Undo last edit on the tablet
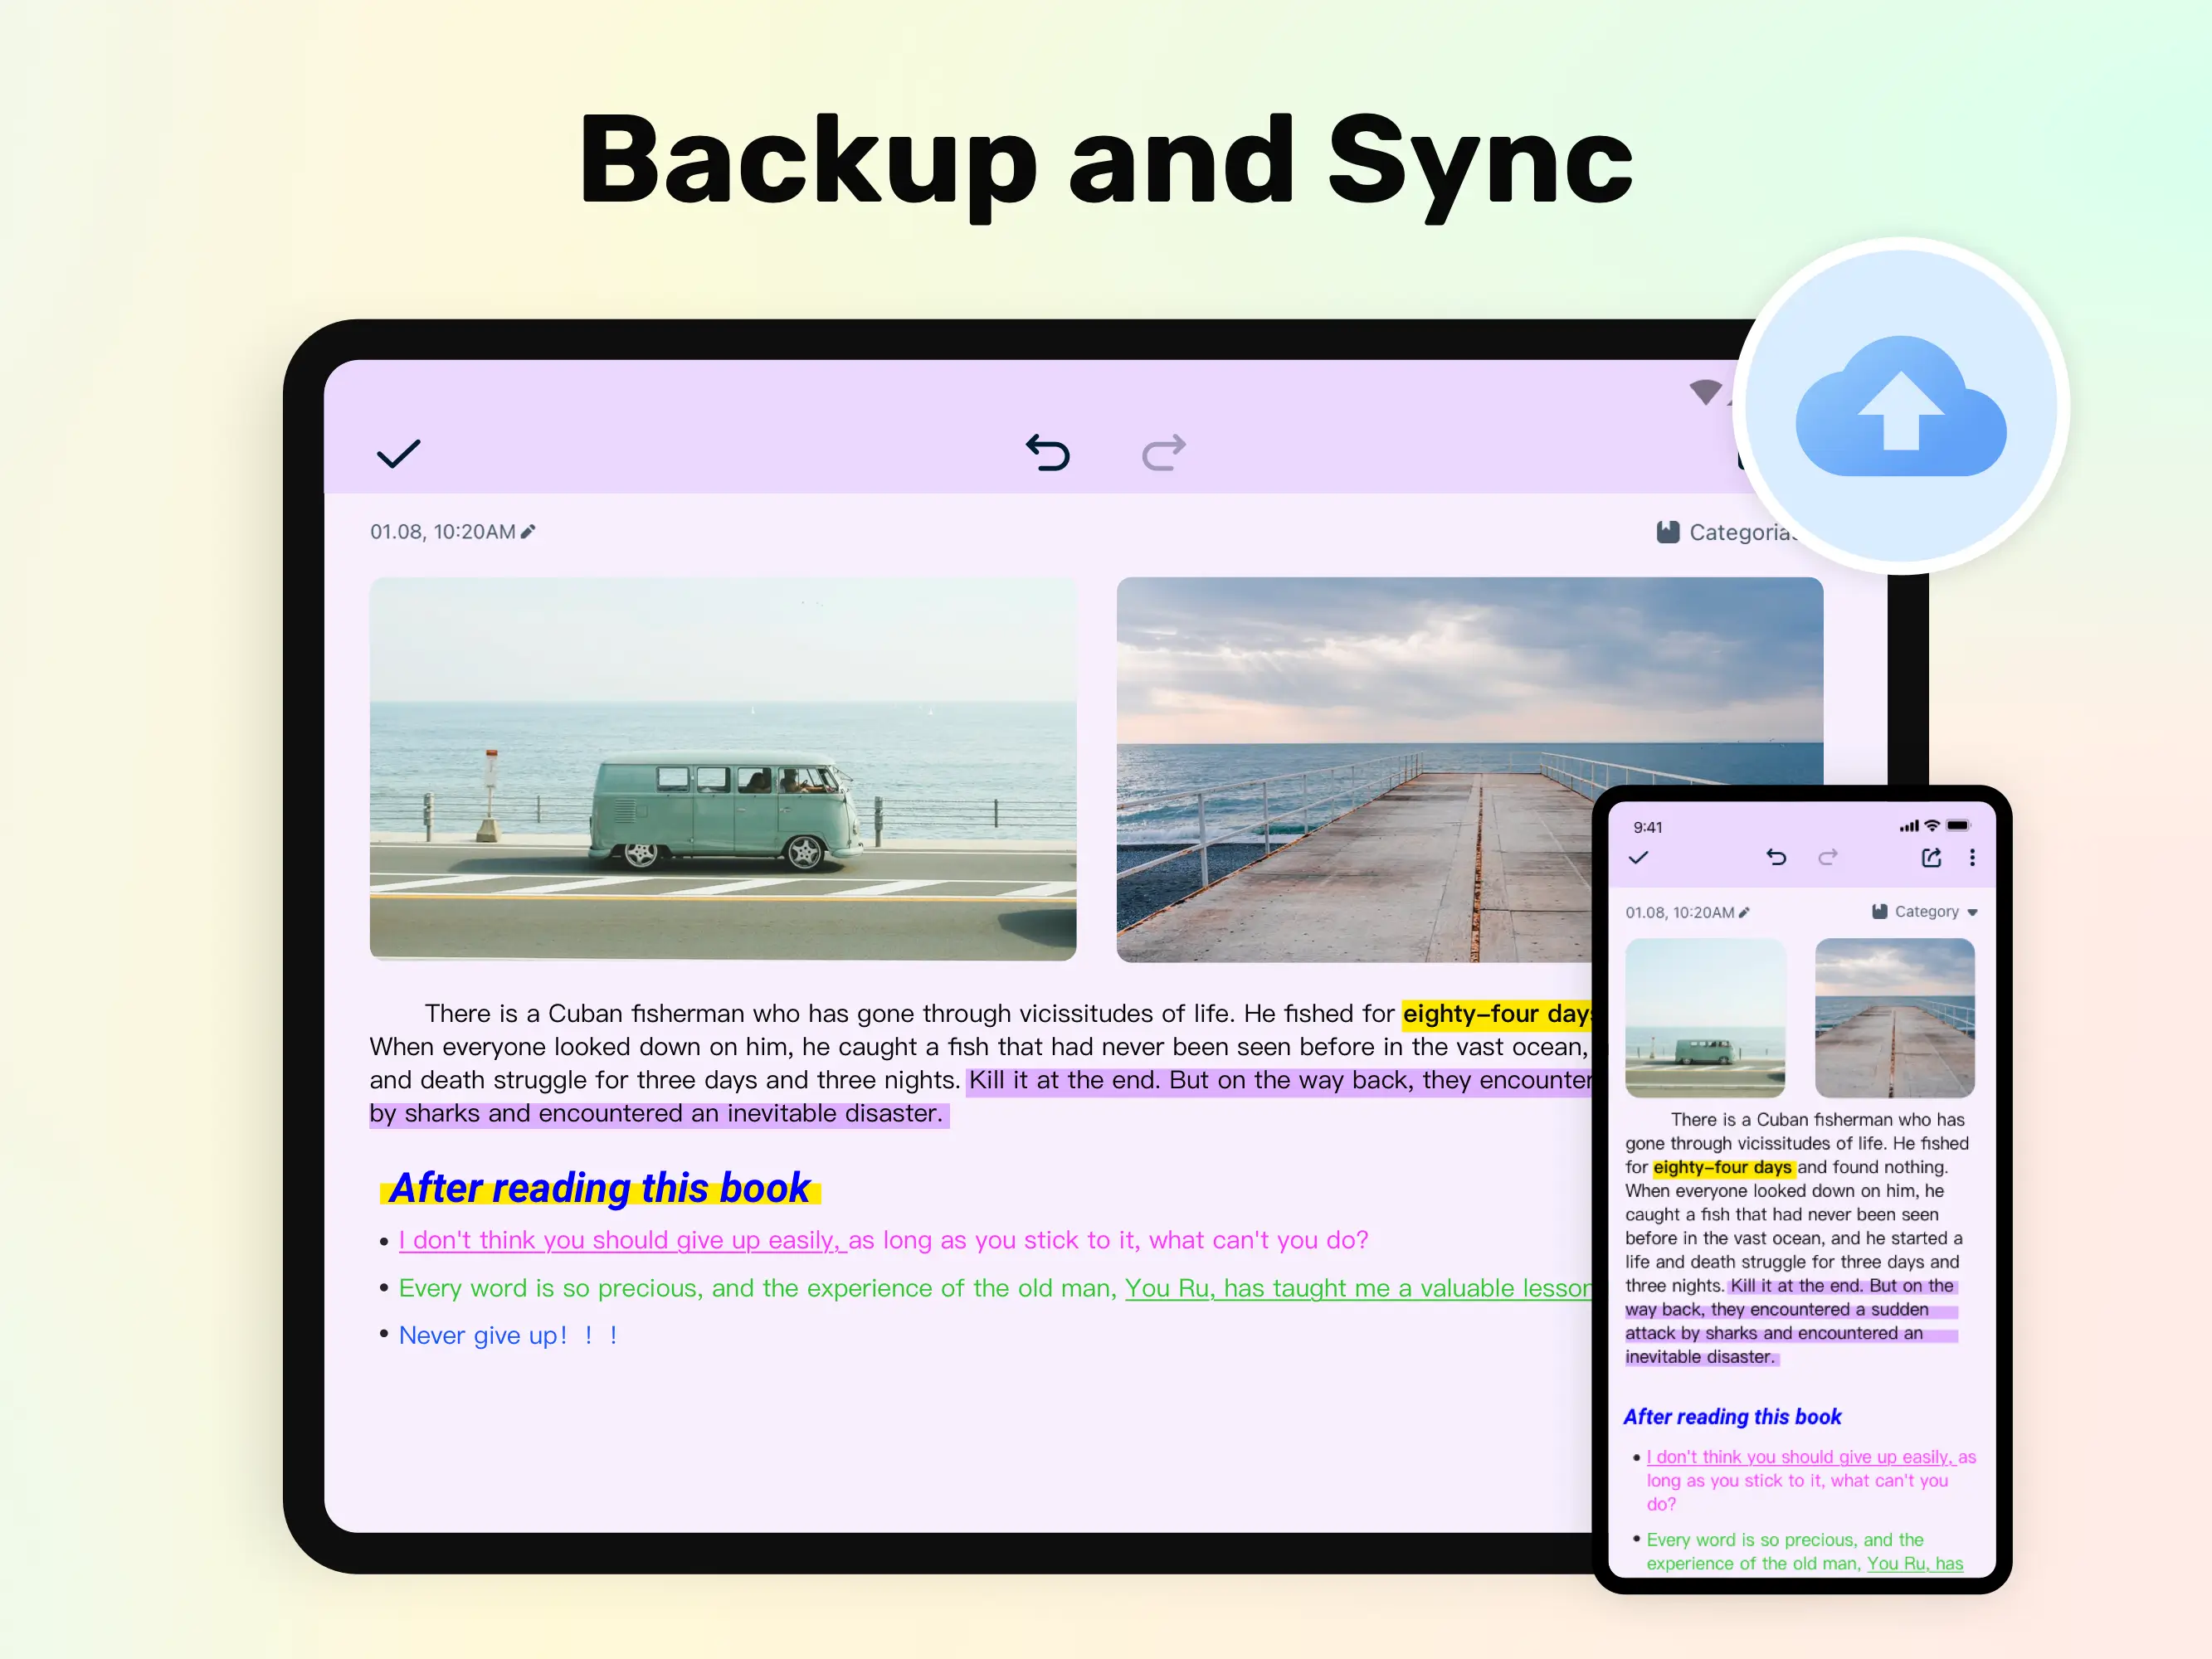The height and width of the screenshot is (1659, 2212). click(x=1048, y=453)
